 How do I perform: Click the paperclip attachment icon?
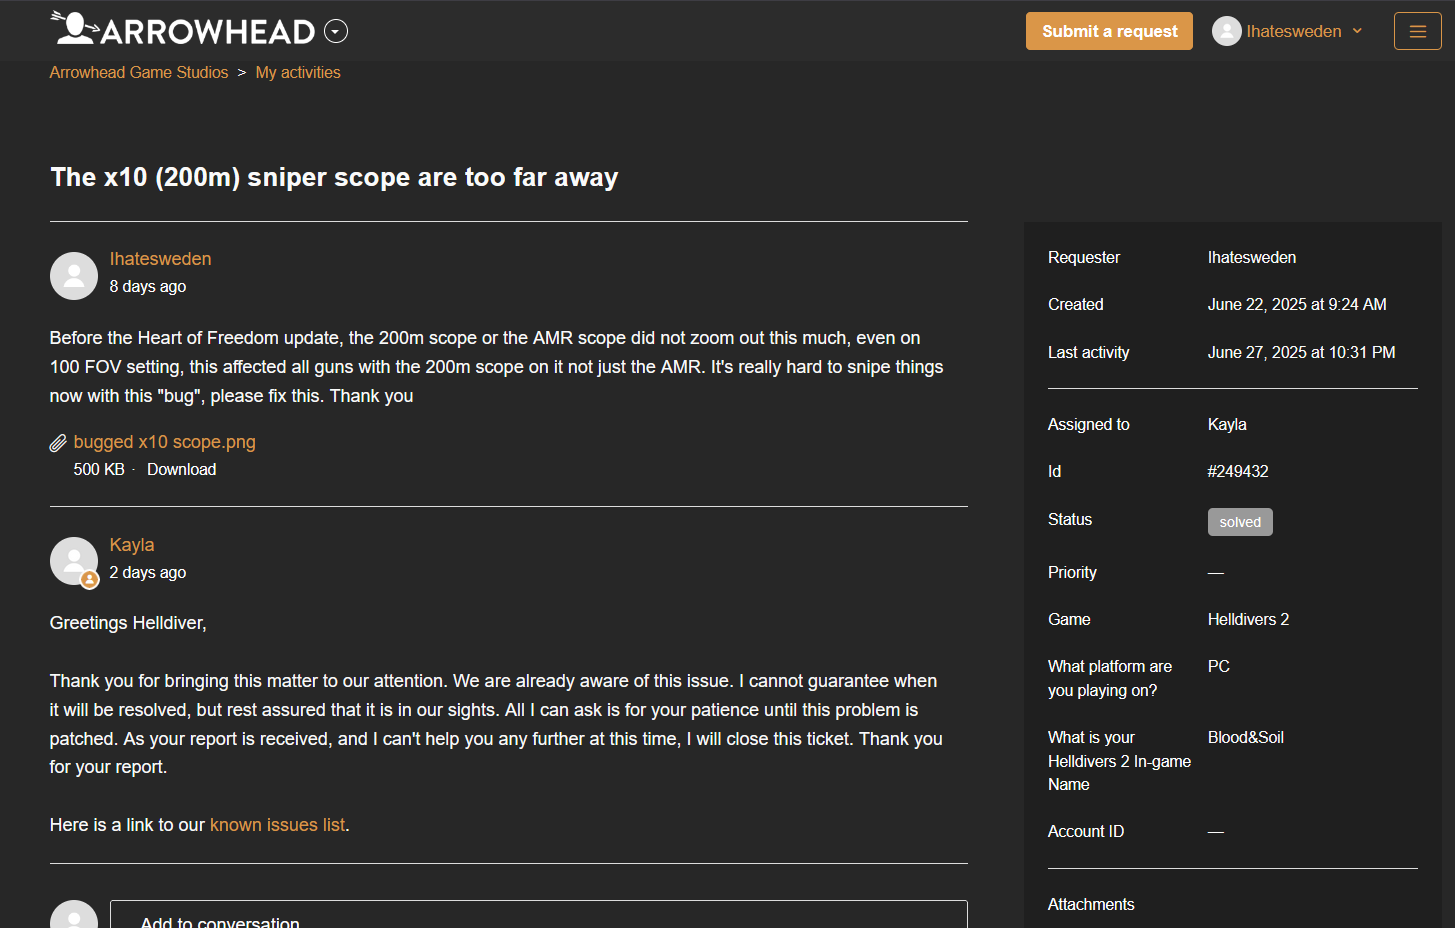(x=58, y=442)
